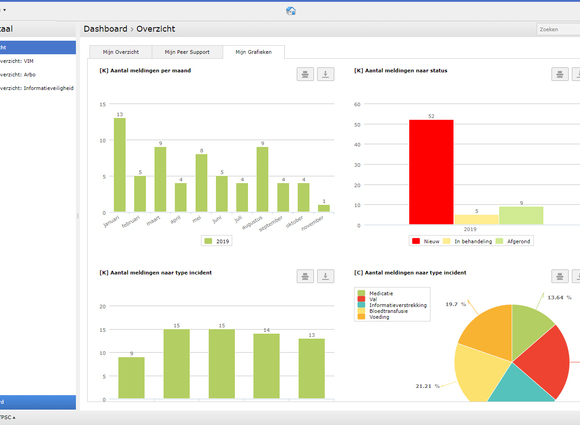Click the light green Afgerond bar

521,216
